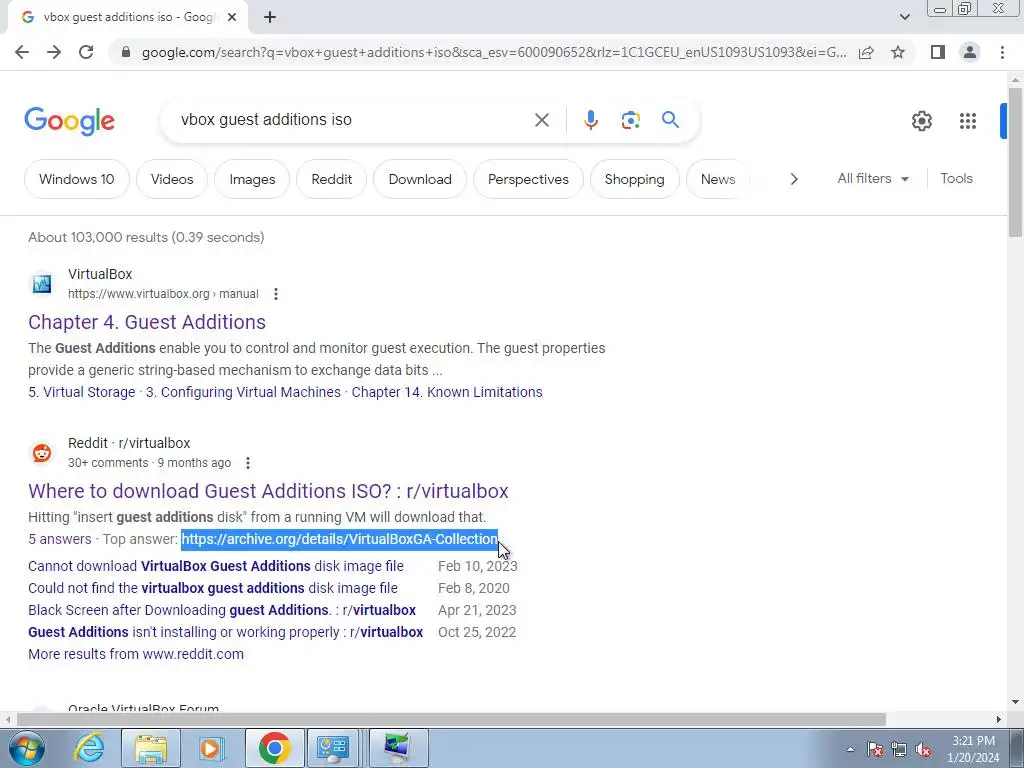Close the vbox guest additions iso tab
The width and height of the screenshot is (1024, 768).
(x=232, y=18)
